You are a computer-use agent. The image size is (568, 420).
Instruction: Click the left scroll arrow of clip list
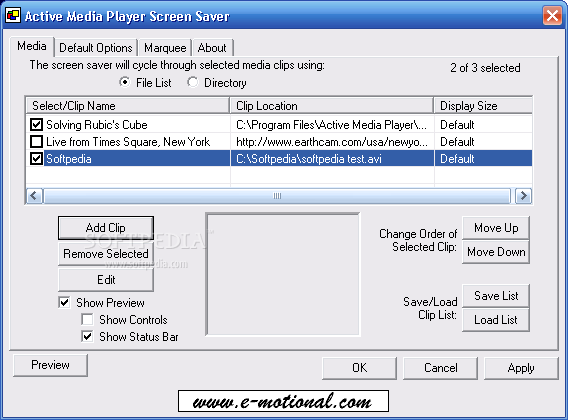pos(34,196)
